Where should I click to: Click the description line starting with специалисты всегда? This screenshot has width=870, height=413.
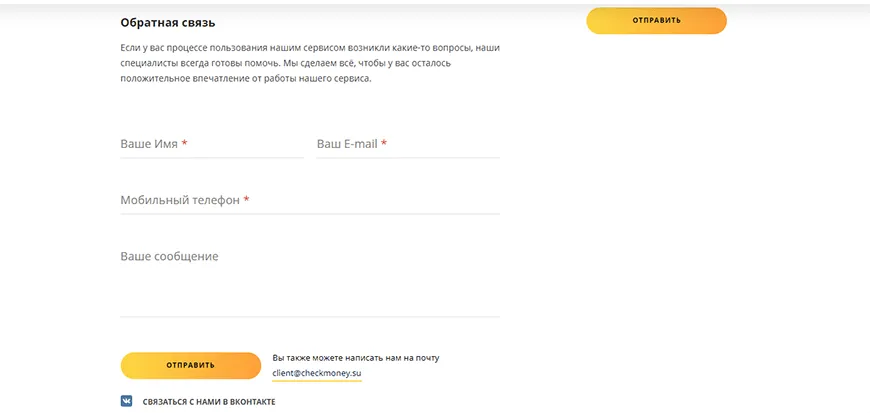pos(285,63)
